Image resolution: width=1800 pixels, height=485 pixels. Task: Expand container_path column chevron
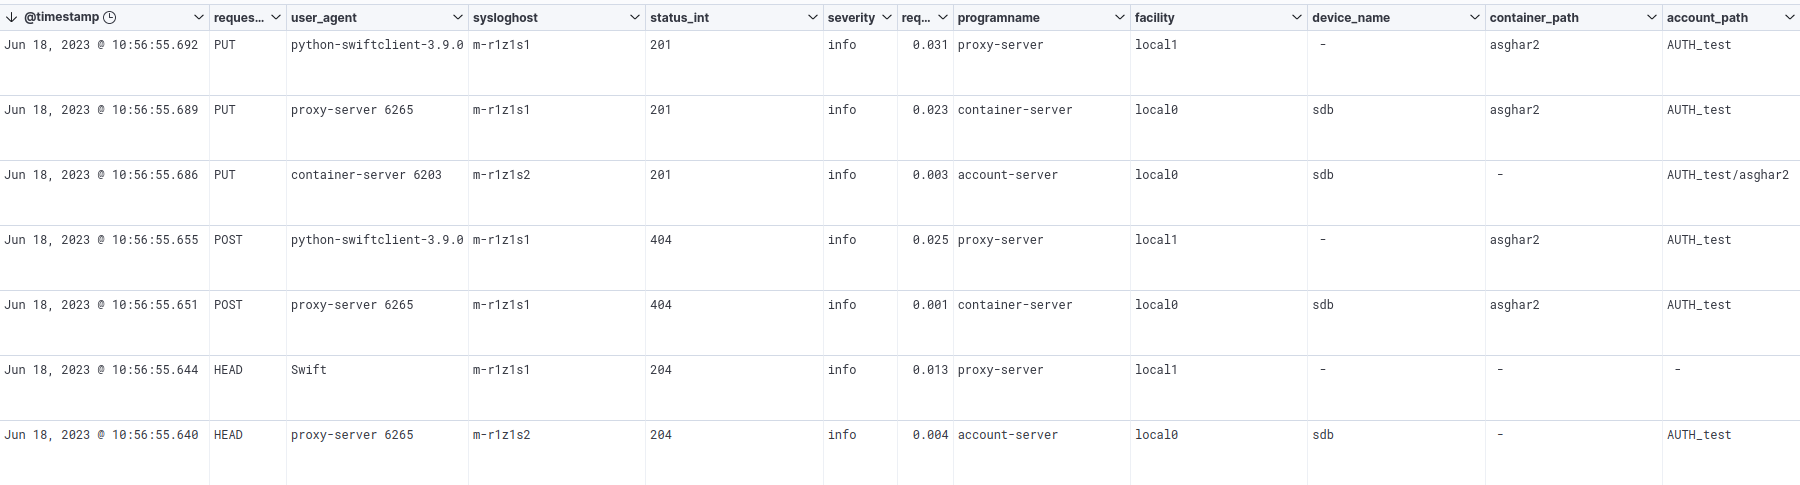click(x=1652, y=17)
